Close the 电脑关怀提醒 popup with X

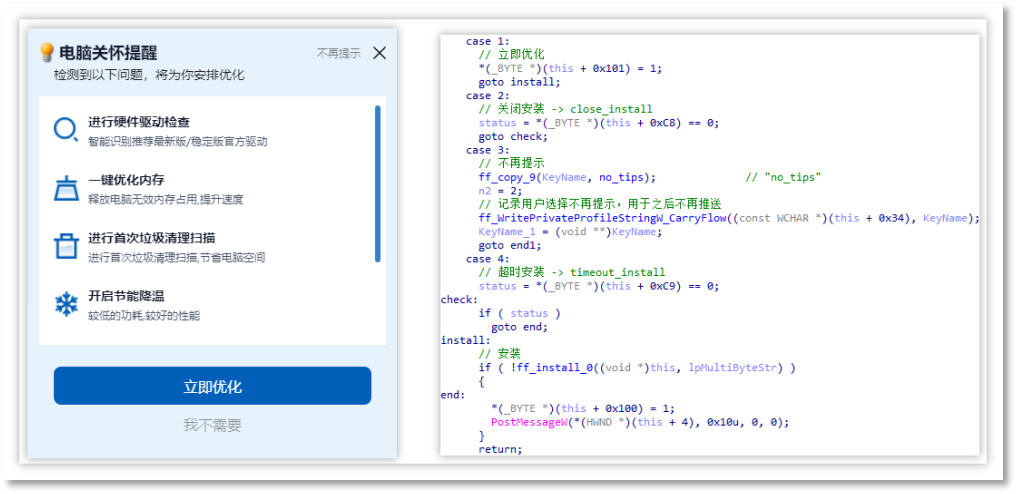(x=379, y=53)
